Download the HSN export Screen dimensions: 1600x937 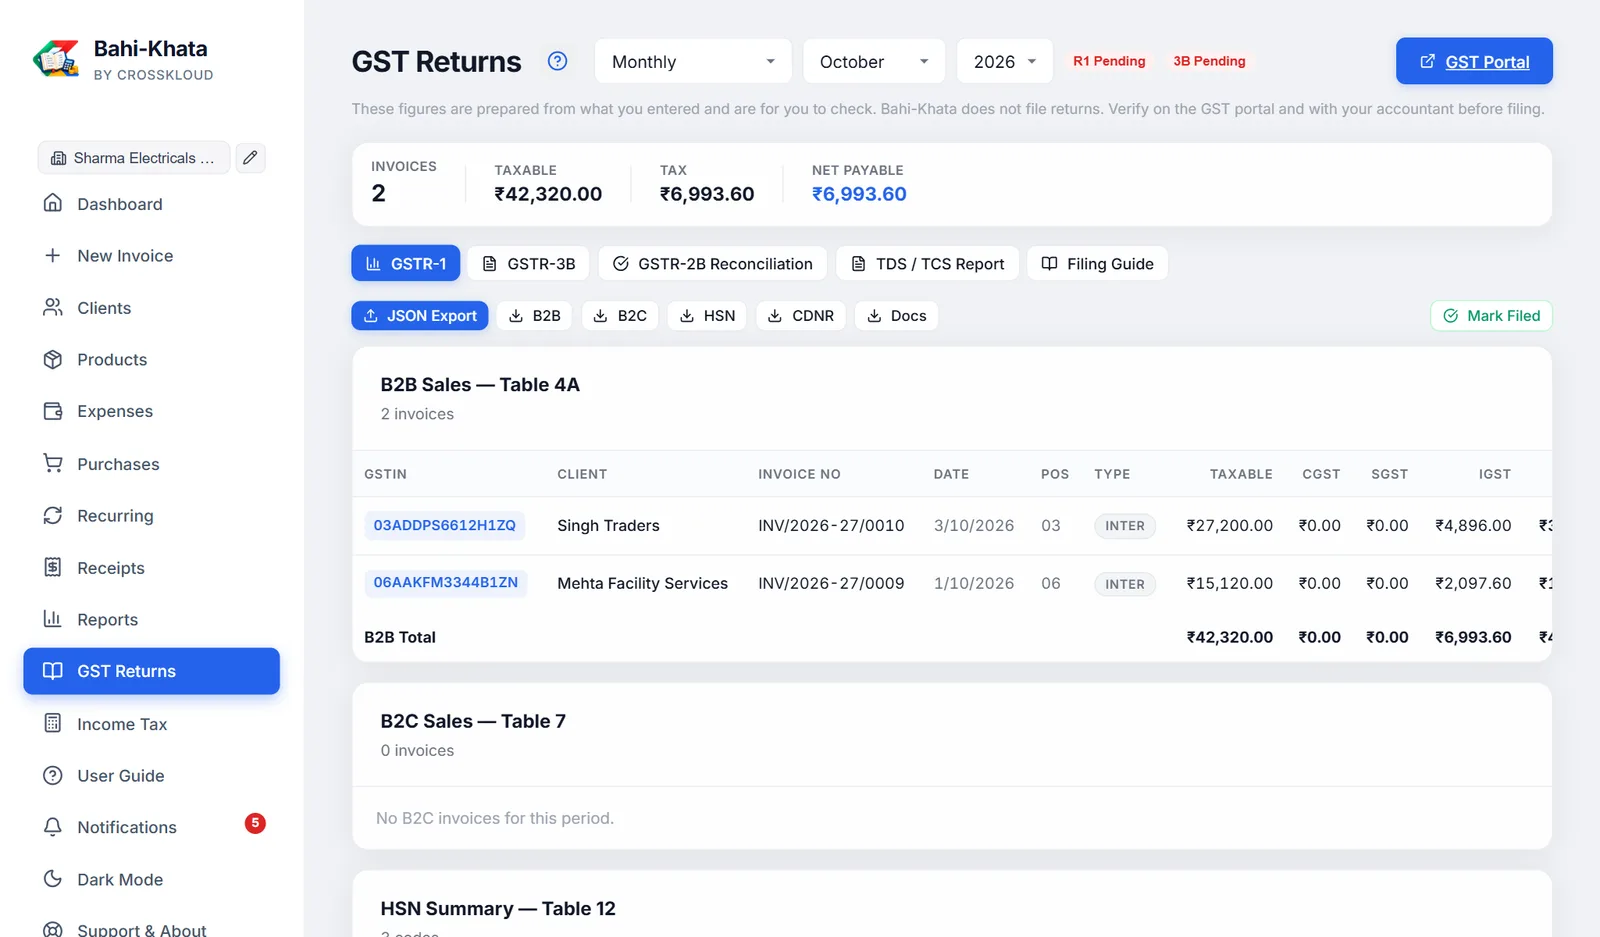(707, 316)
